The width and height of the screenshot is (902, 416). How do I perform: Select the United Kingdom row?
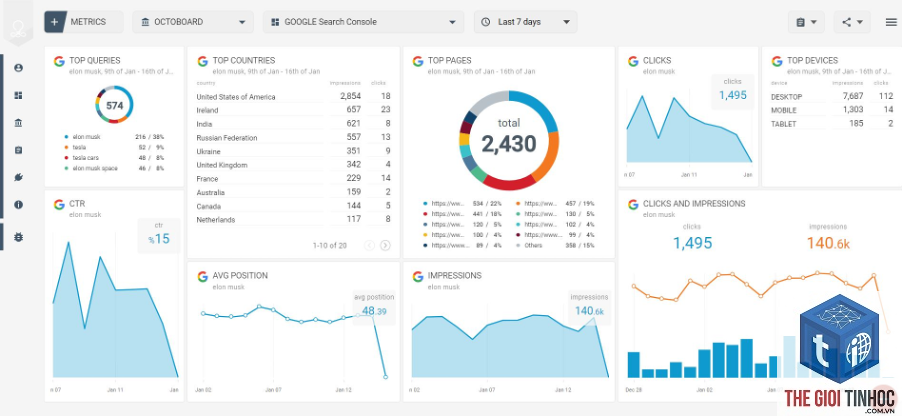click(x=293, y=165)
